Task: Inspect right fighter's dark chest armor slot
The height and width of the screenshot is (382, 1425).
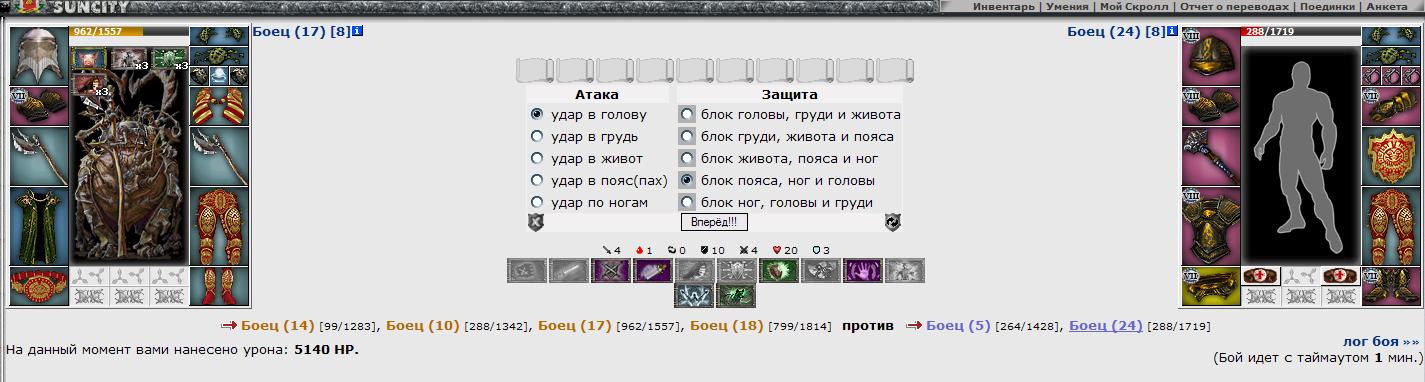Action: pos(1211,226)
